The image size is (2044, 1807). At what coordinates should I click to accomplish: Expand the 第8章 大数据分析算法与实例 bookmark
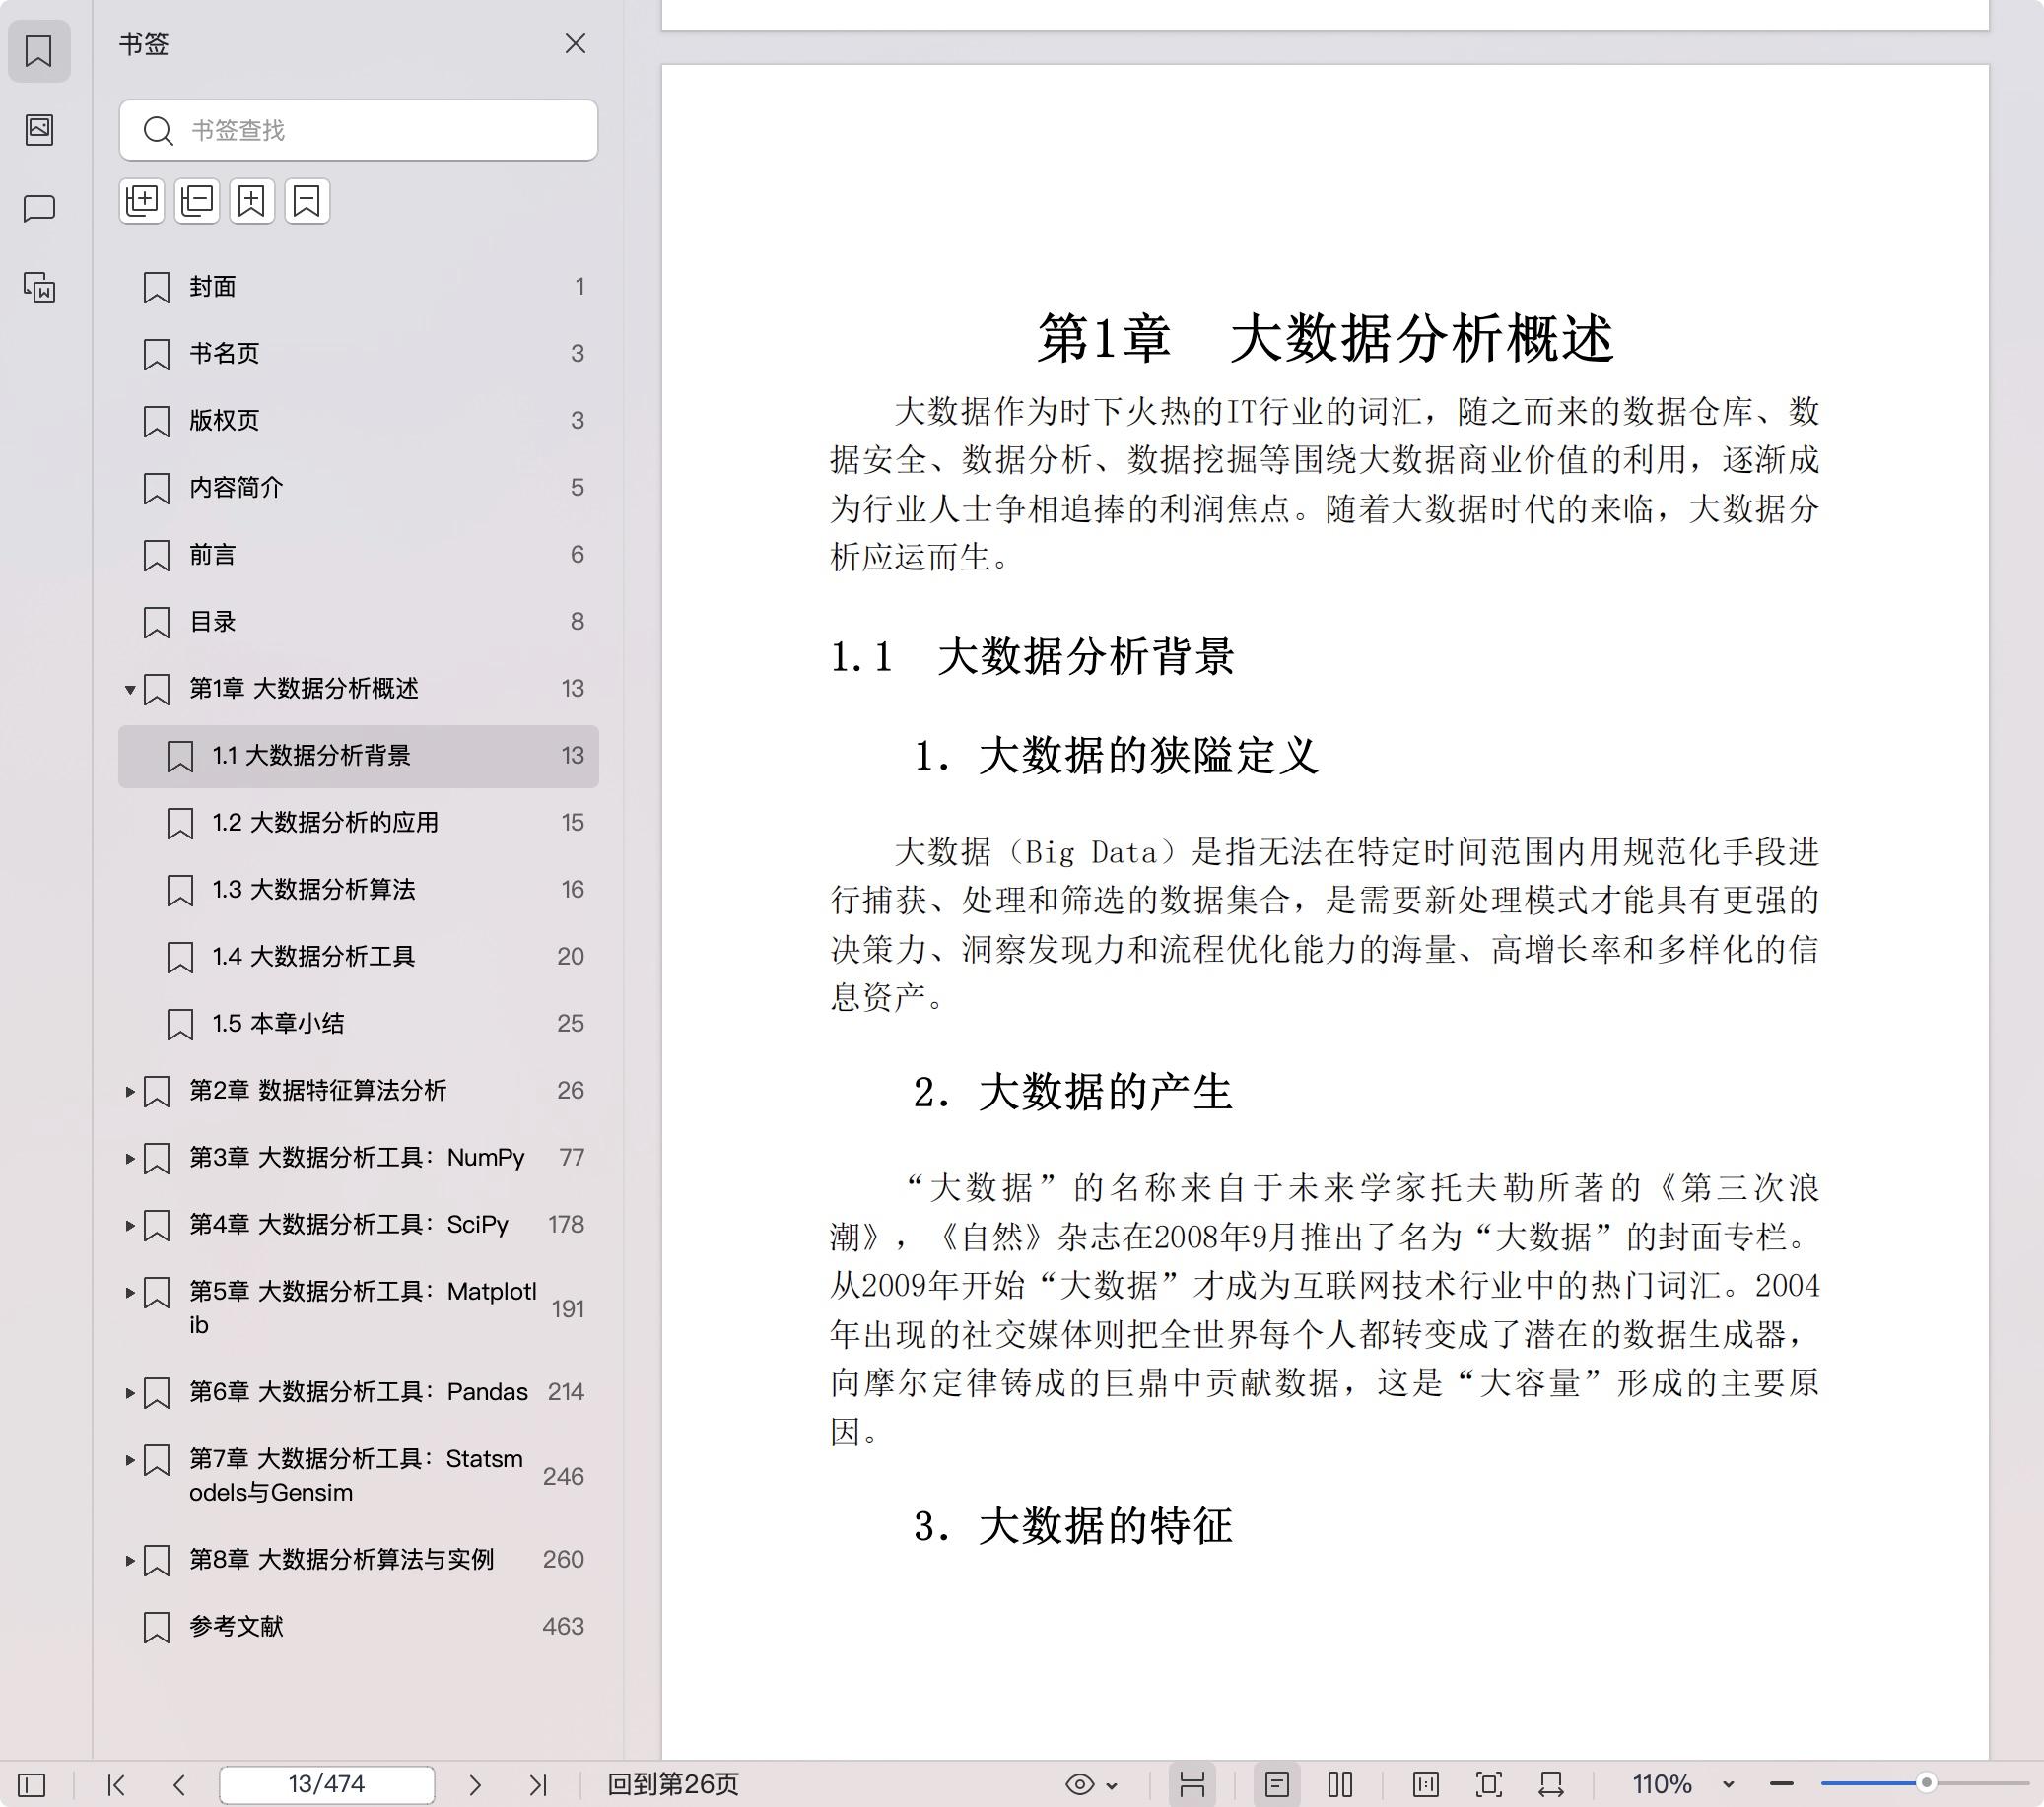click(x=130, y=1559)
